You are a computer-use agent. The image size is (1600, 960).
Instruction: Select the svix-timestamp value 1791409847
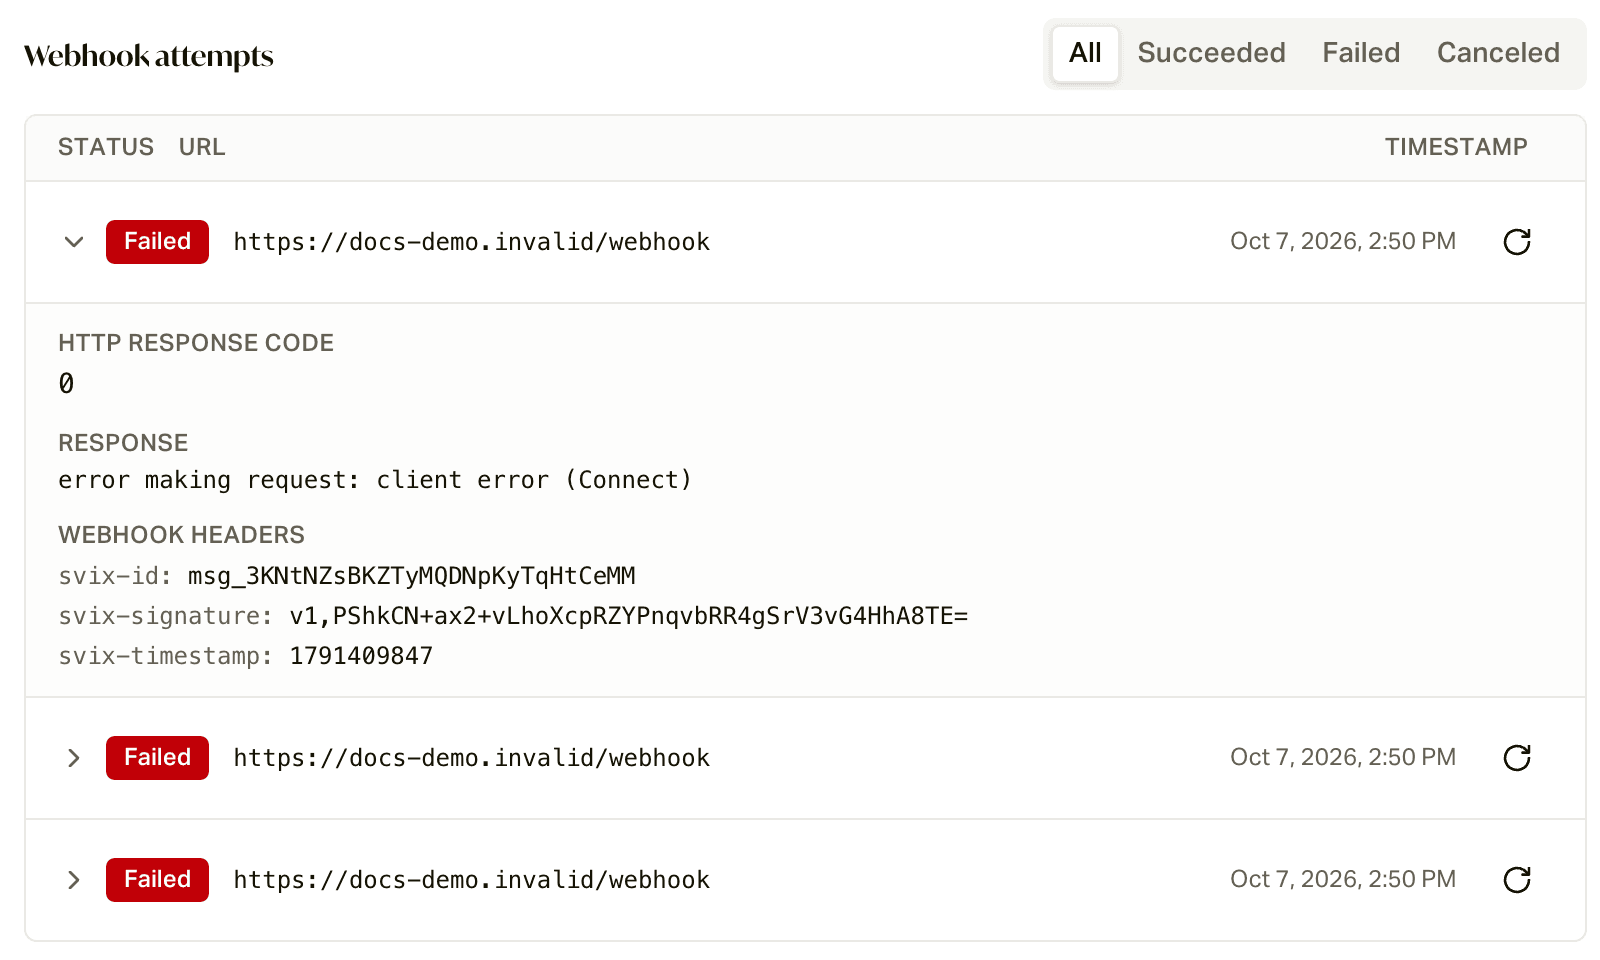361,656
